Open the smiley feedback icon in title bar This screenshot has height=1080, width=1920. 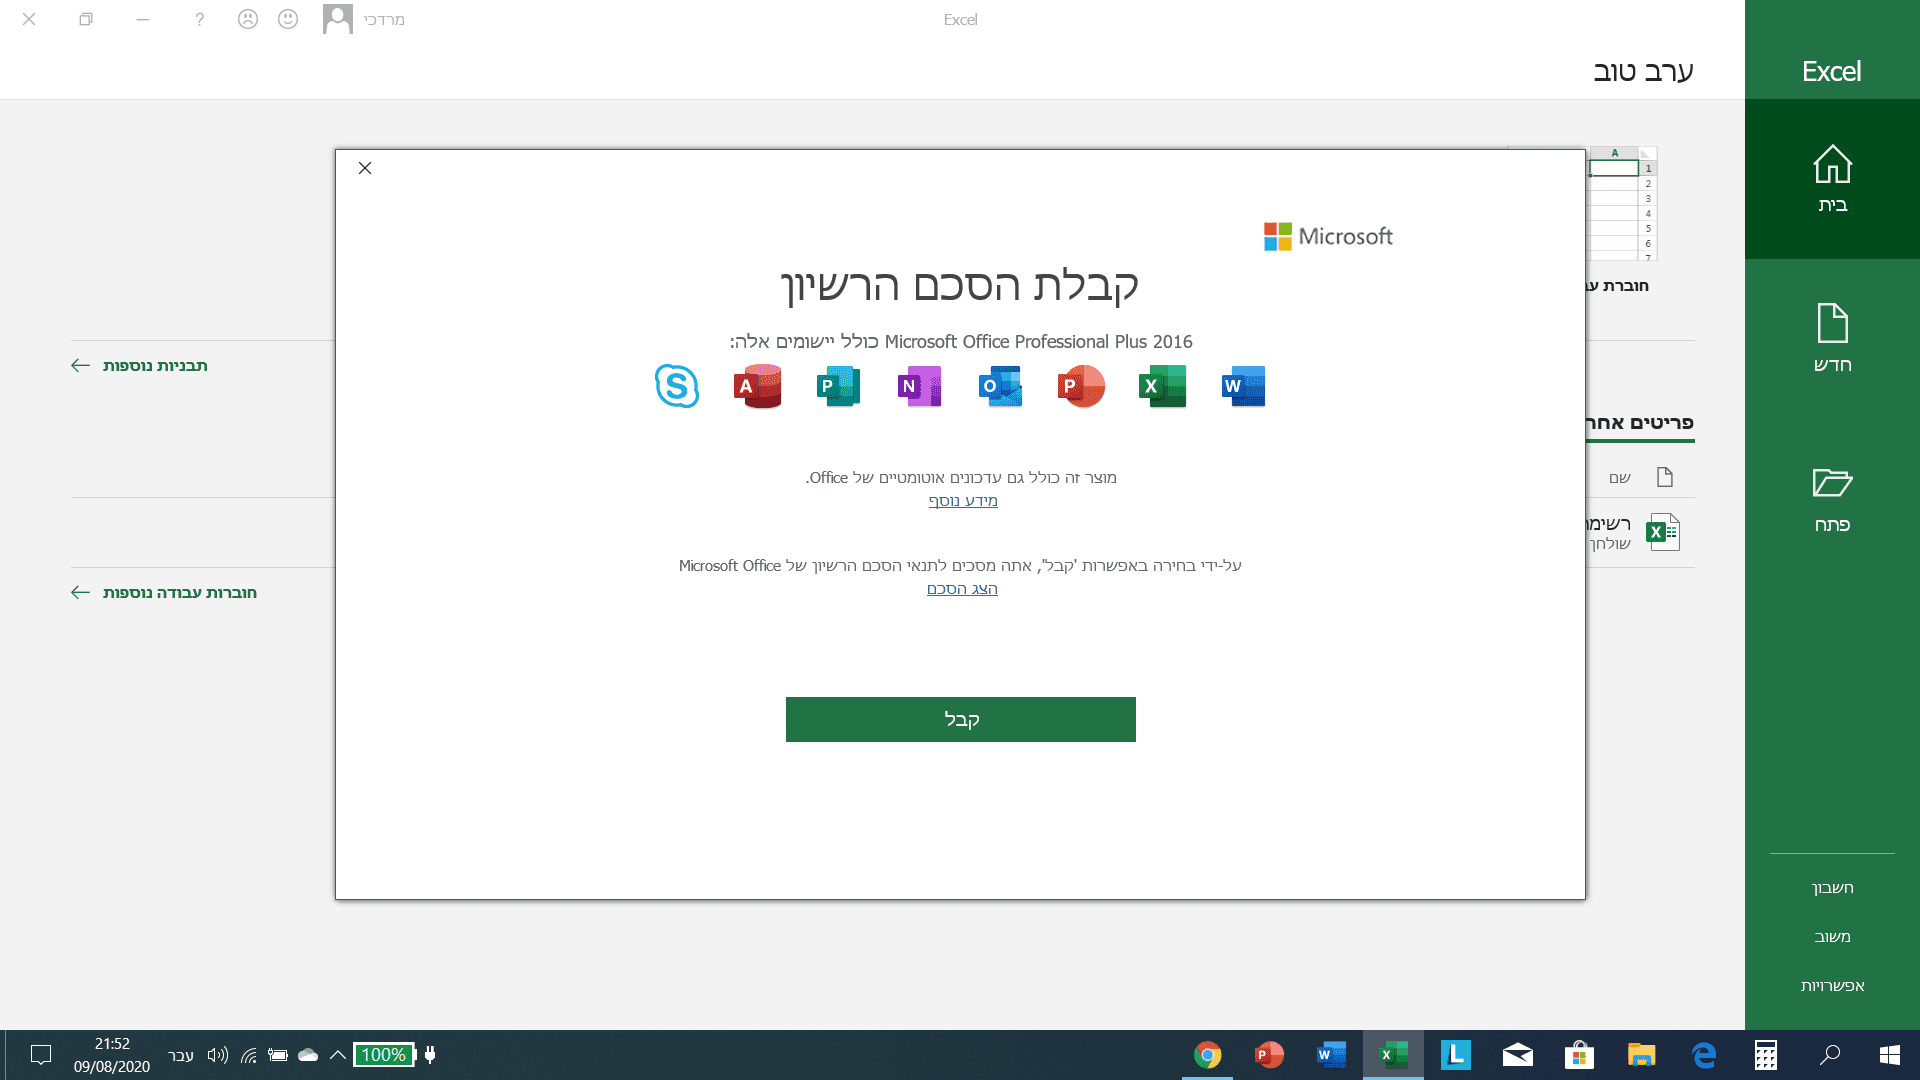(x=287, y=18)
